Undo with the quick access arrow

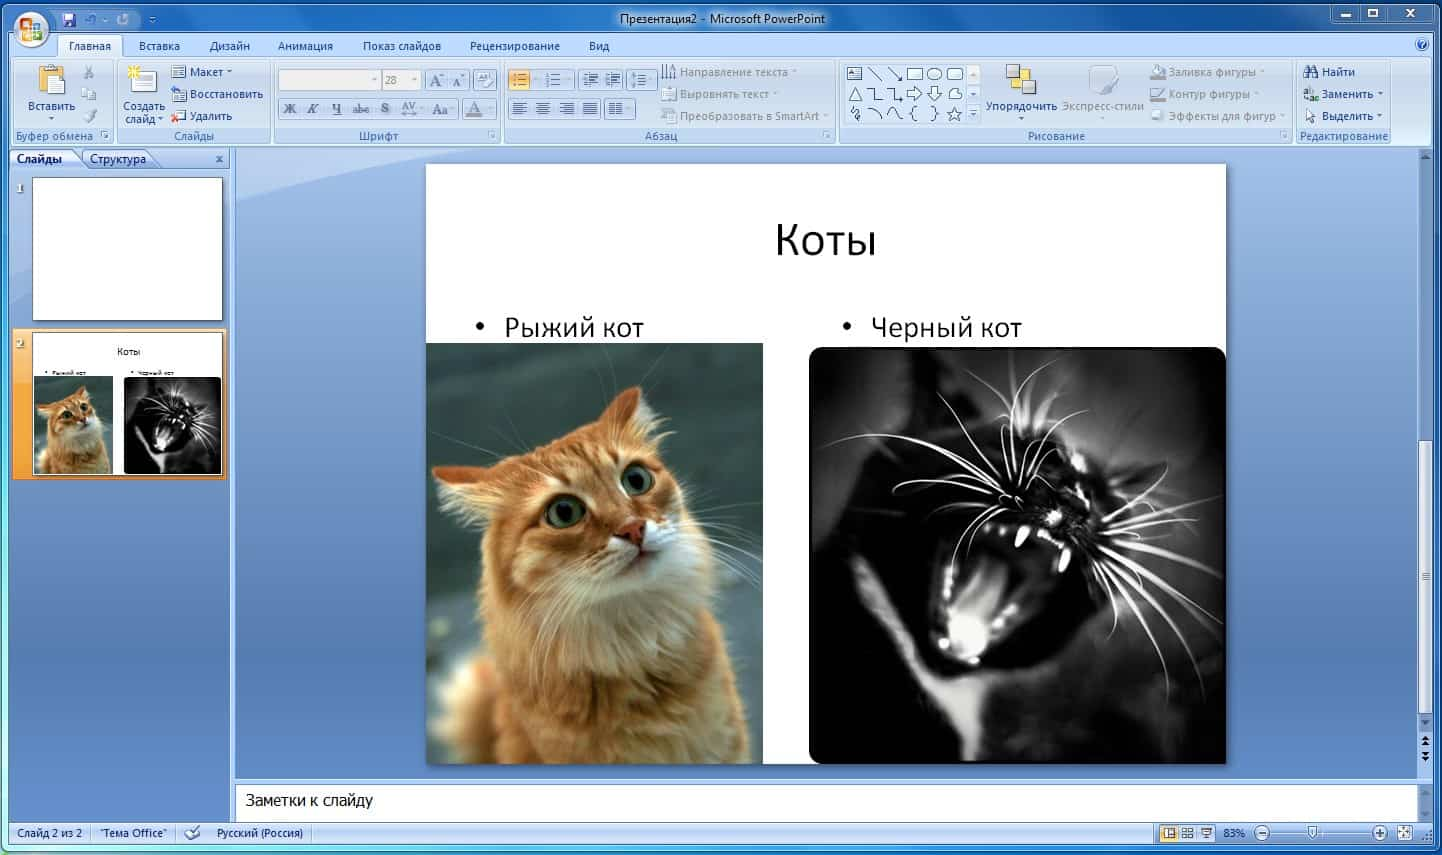pos(91,19)
